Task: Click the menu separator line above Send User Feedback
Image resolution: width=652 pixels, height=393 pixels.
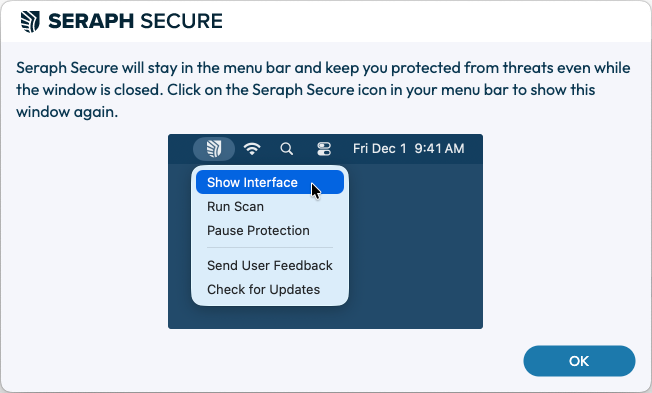Action: [x=270, y=247]
